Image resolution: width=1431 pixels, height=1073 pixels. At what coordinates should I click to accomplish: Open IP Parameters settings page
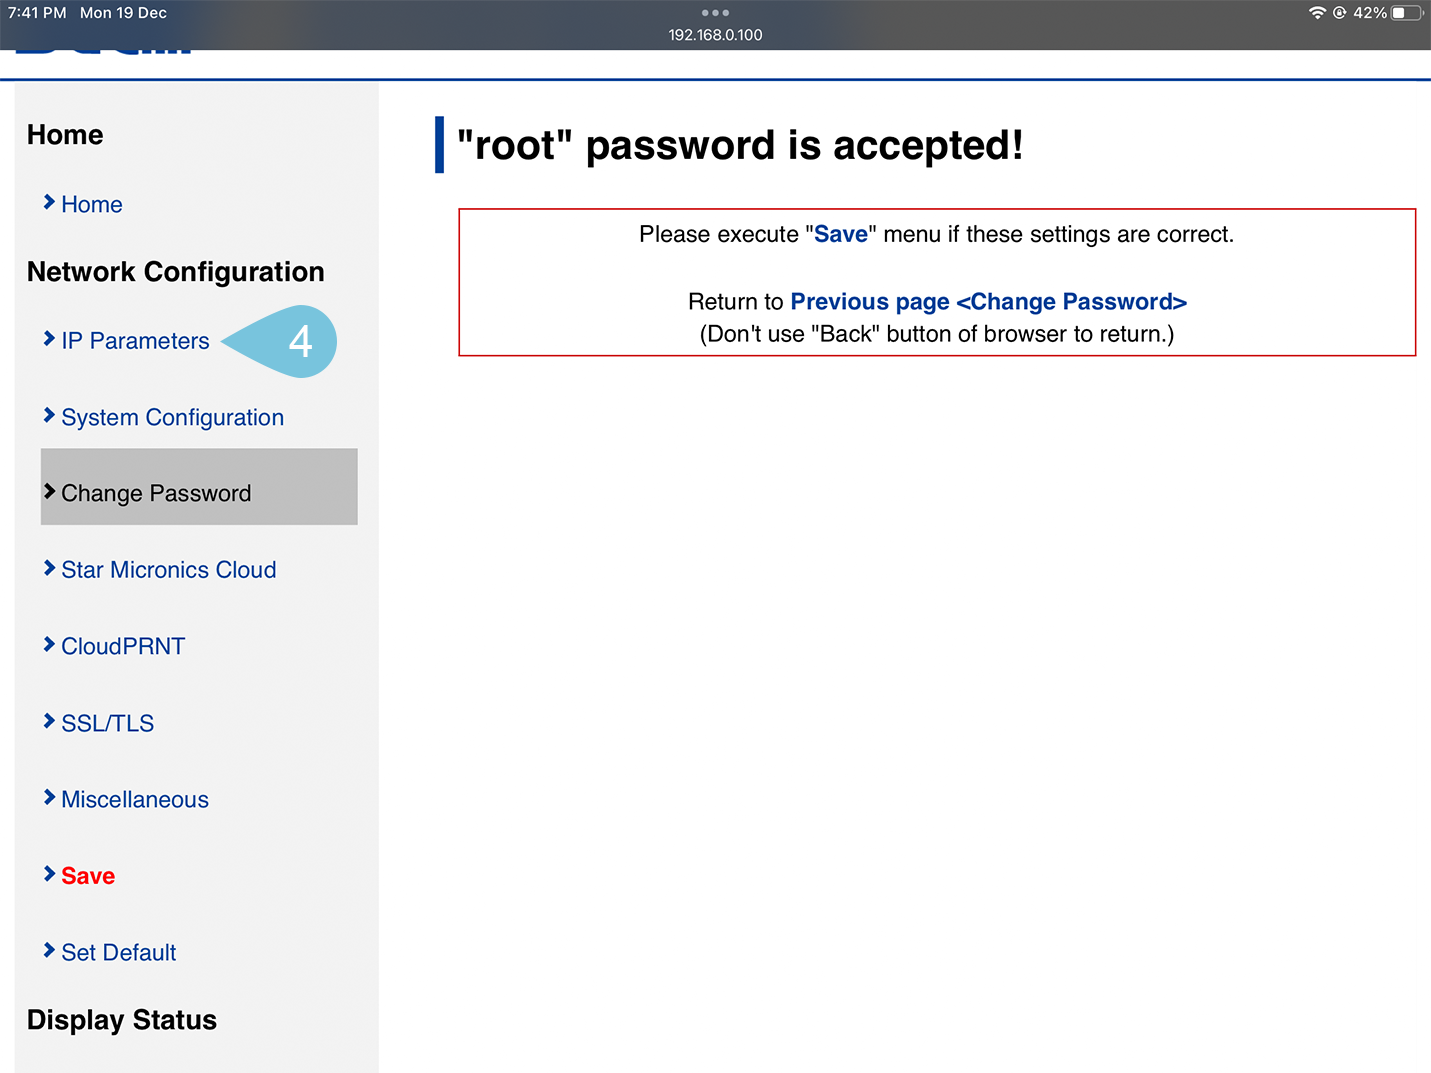[x=135, y=341]
